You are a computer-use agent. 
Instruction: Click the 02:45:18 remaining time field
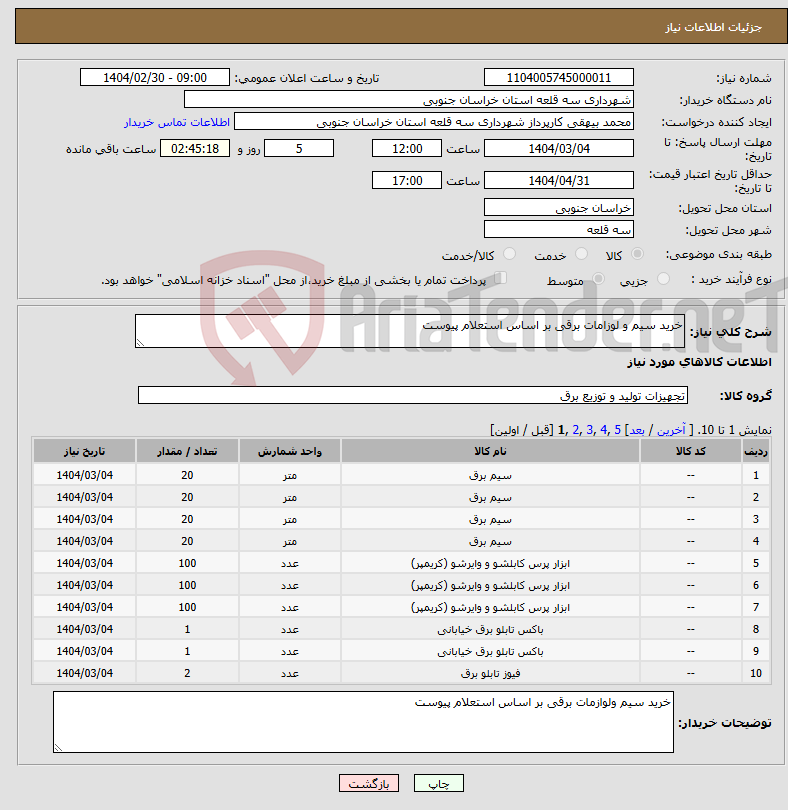tap(195, 149)
